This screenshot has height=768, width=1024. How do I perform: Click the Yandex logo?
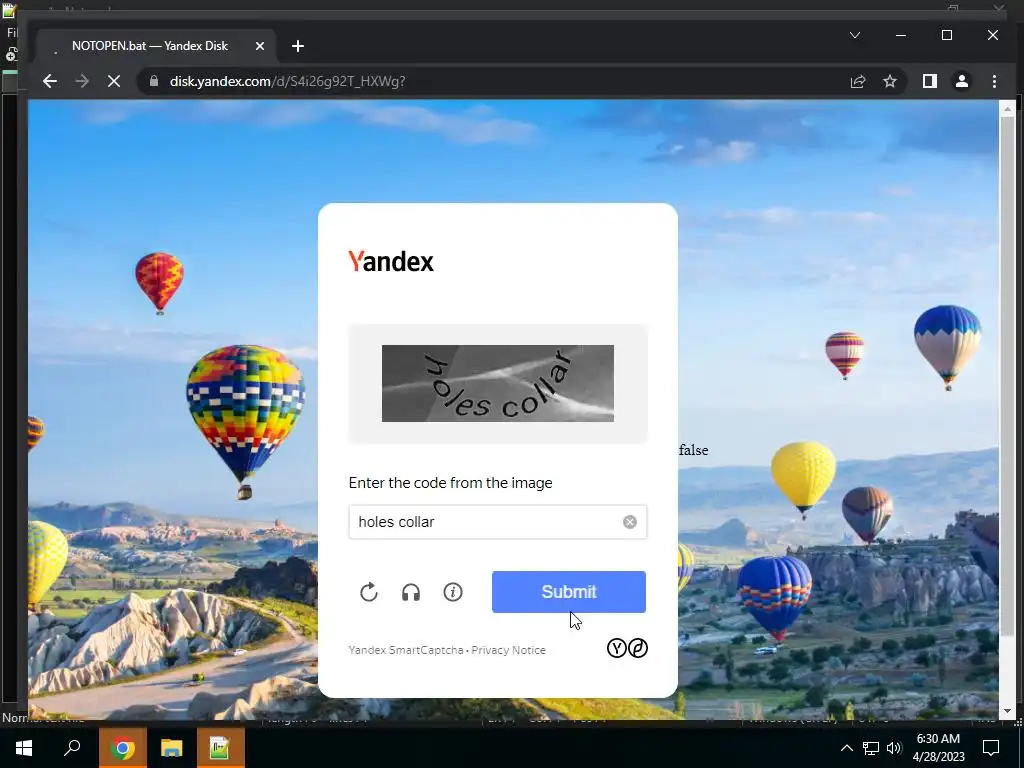click(391, 261)
